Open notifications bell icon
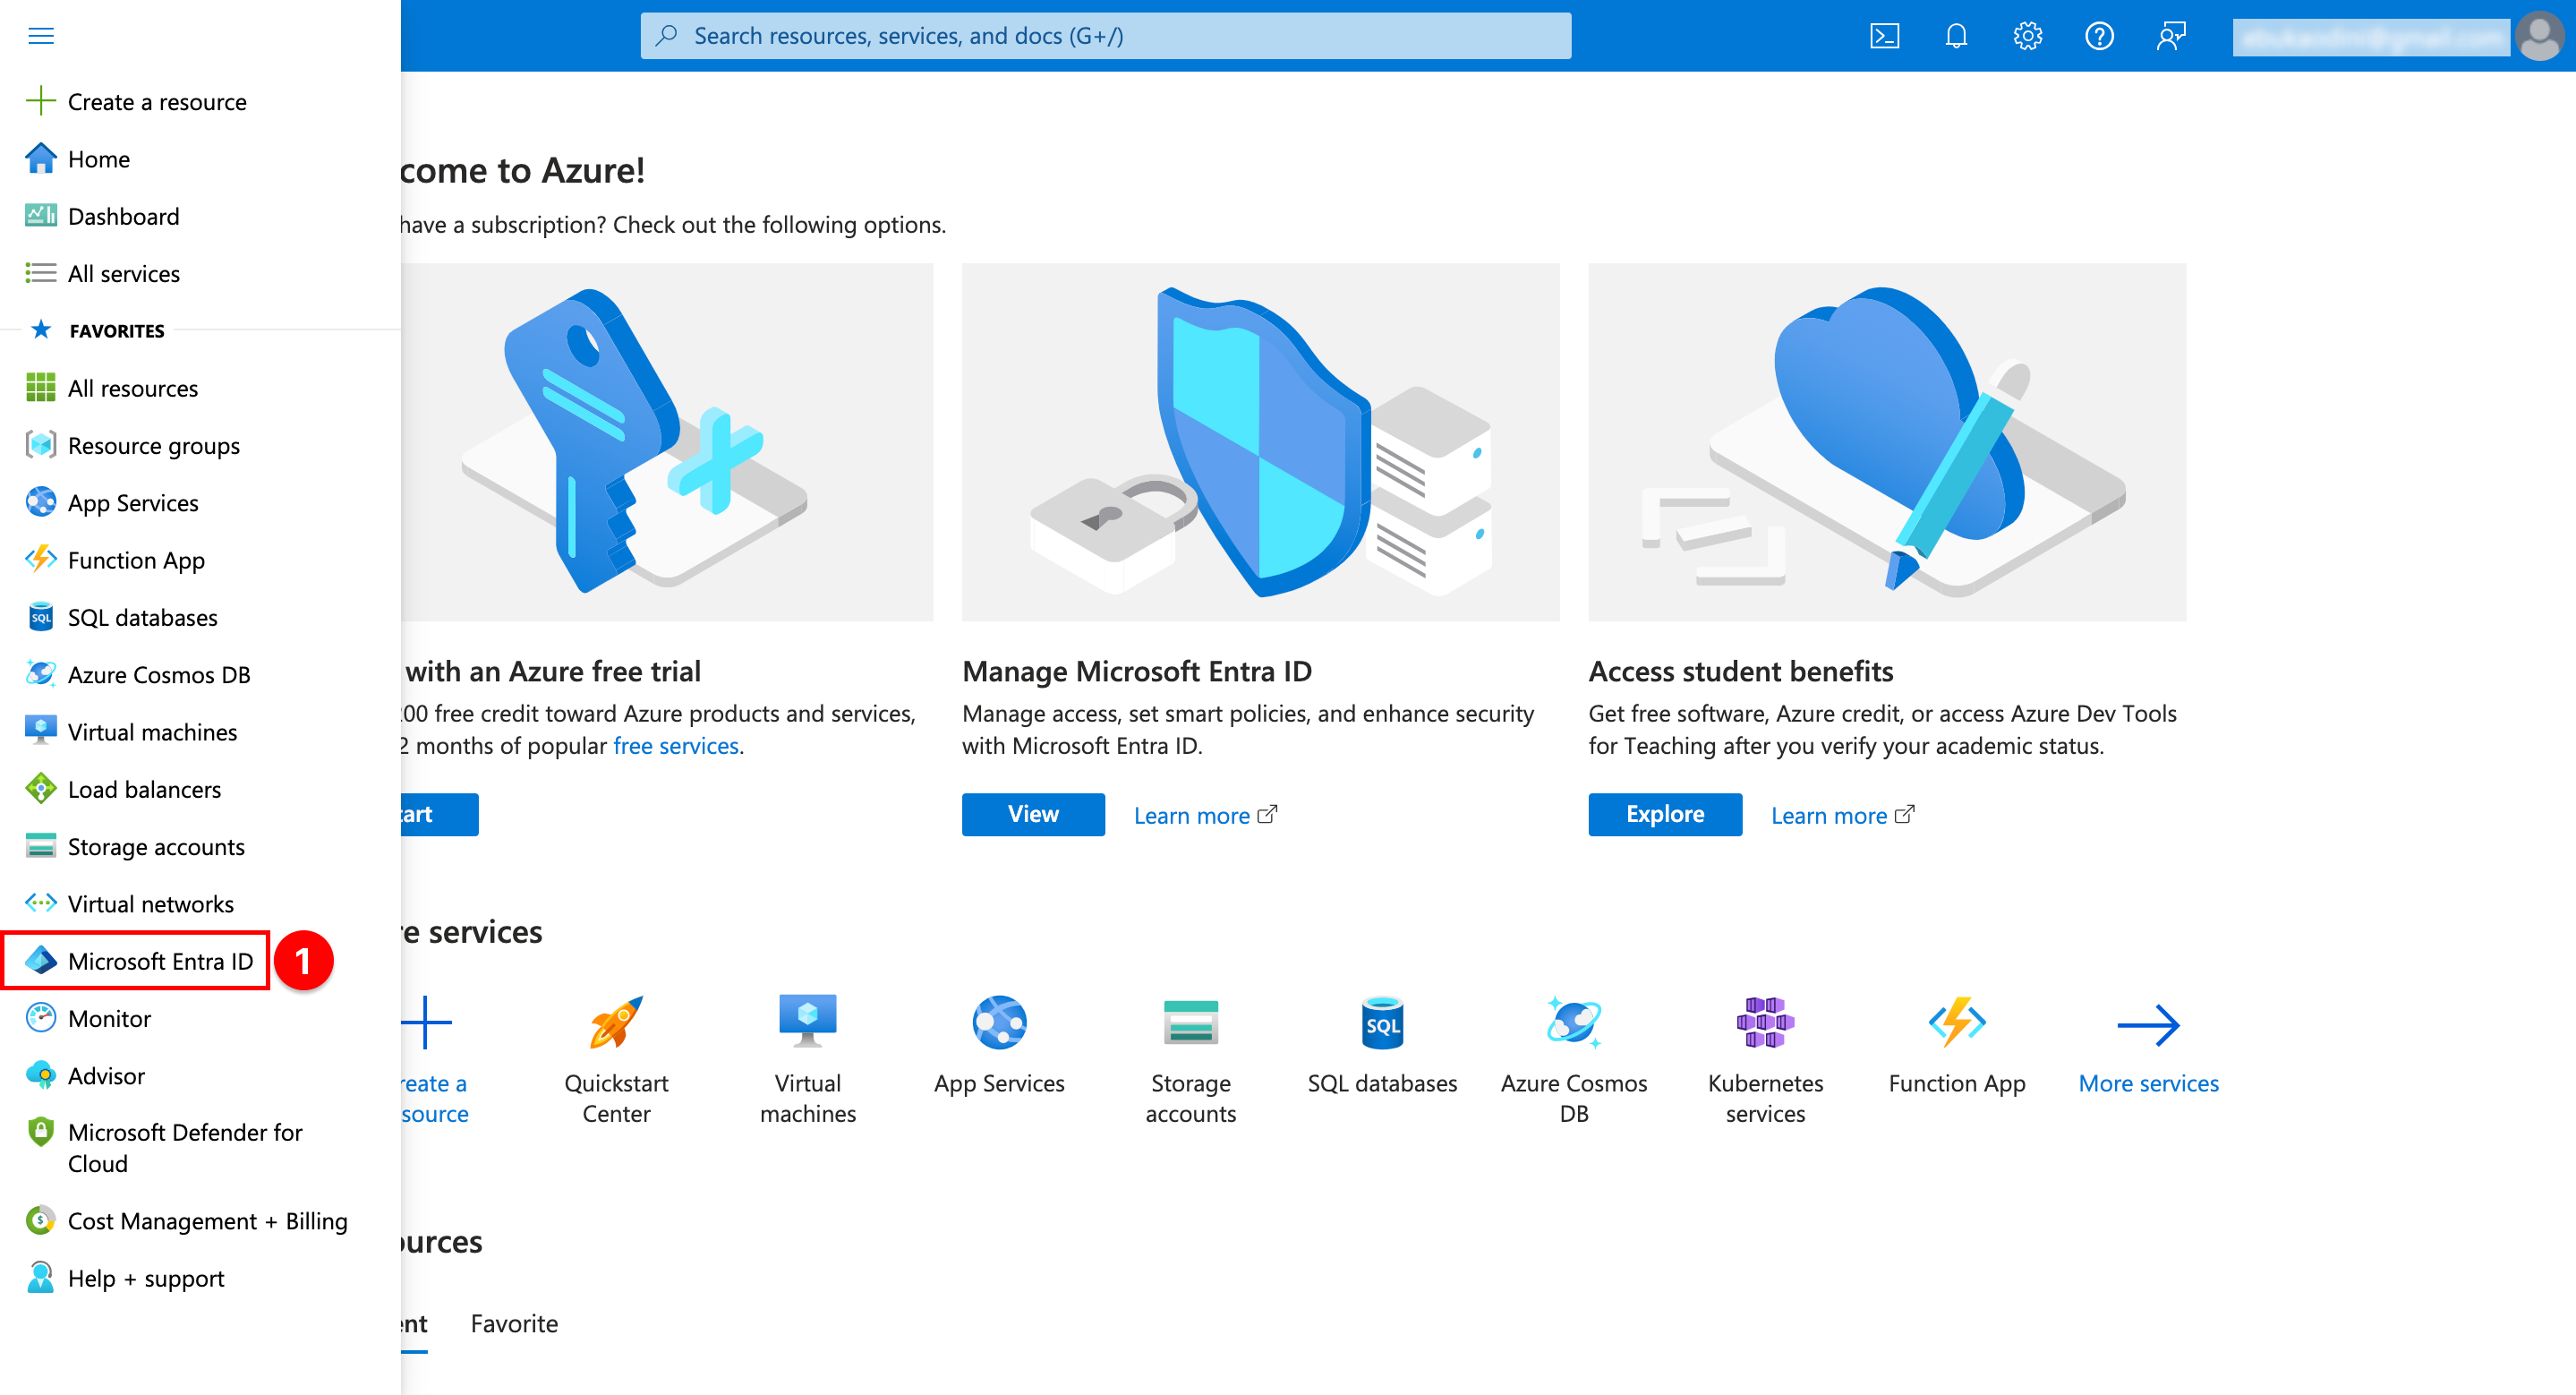 coord(1956,36)
